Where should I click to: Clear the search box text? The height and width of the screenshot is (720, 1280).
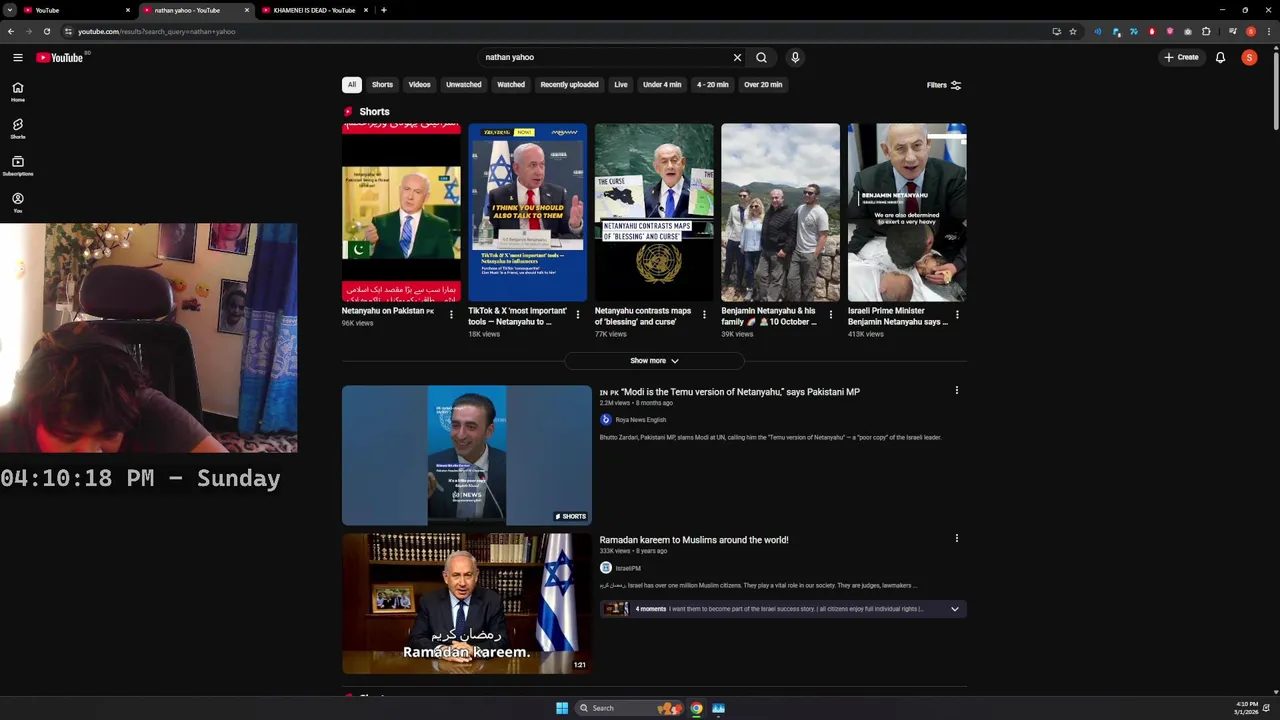[x=737, y=58]
